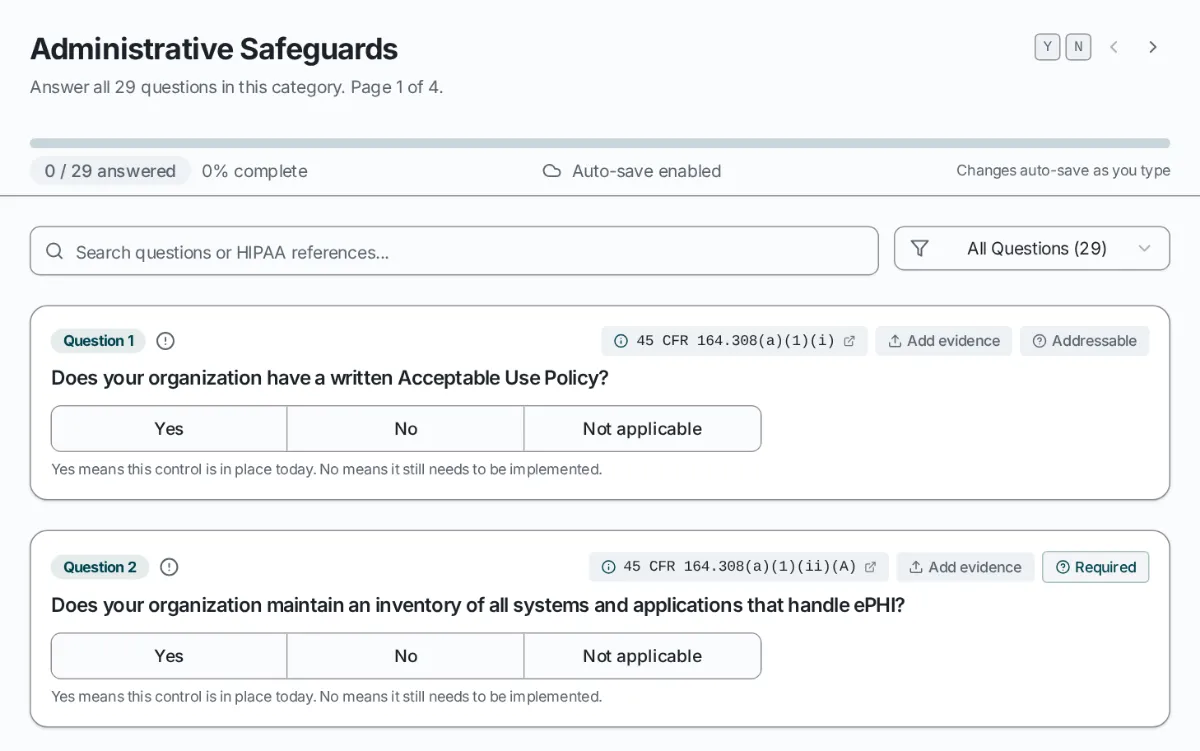This screenshot has width=1200, height=751.
Task: Click the 0% complete text
Action: pyautogui.click(x=255, y=171)
